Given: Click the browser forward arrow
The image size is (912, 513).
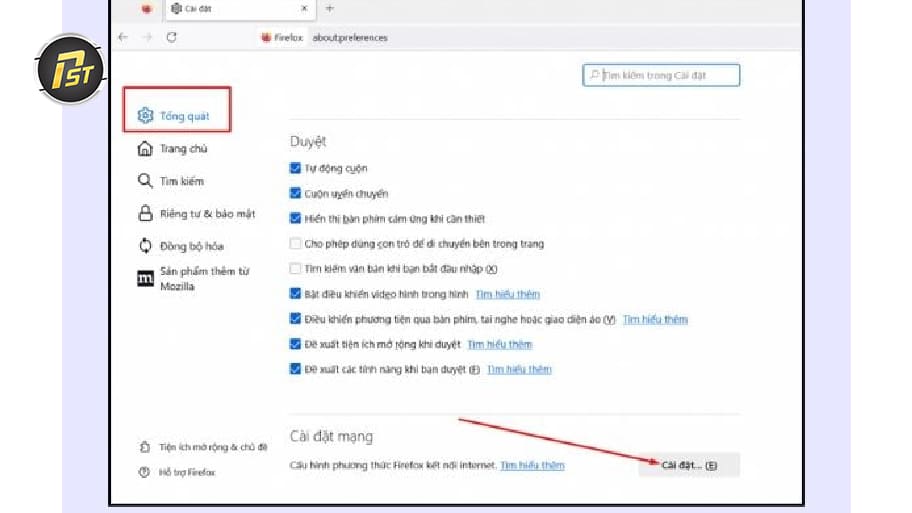Looking at the screenshot, I should coord(147,37).
